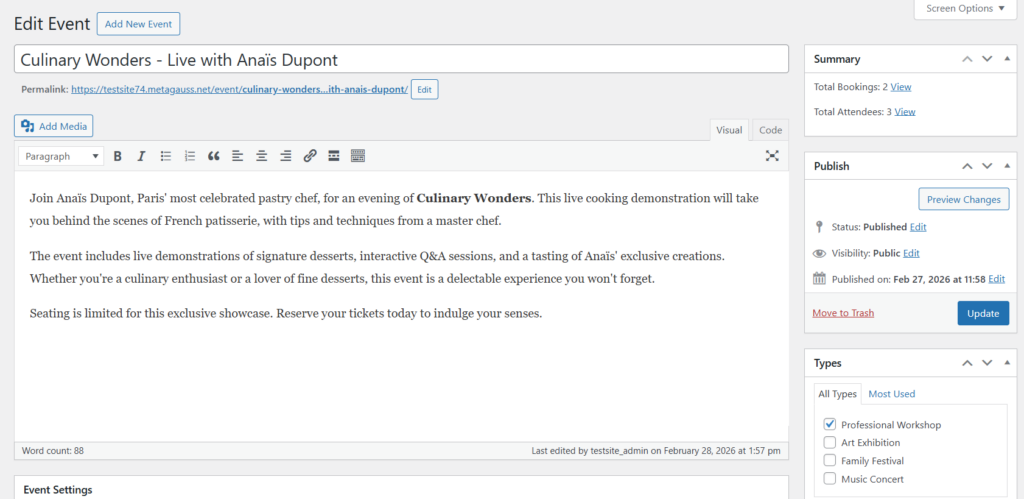Insert a numbered list
Viewport: 1024px width, 499px height.
190,156
